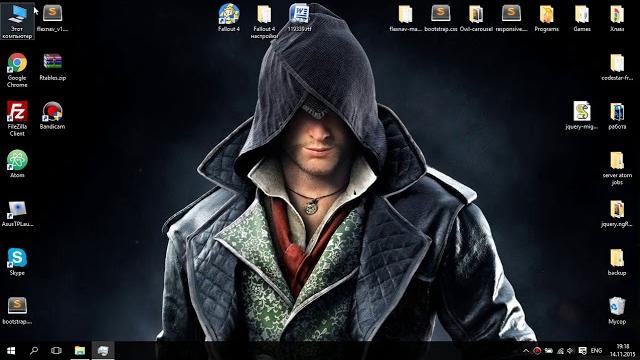Select the Bandicam desktop shortcut
This screenshot has height=360, width=640.
pyautogui.click(x=52, y=115)
